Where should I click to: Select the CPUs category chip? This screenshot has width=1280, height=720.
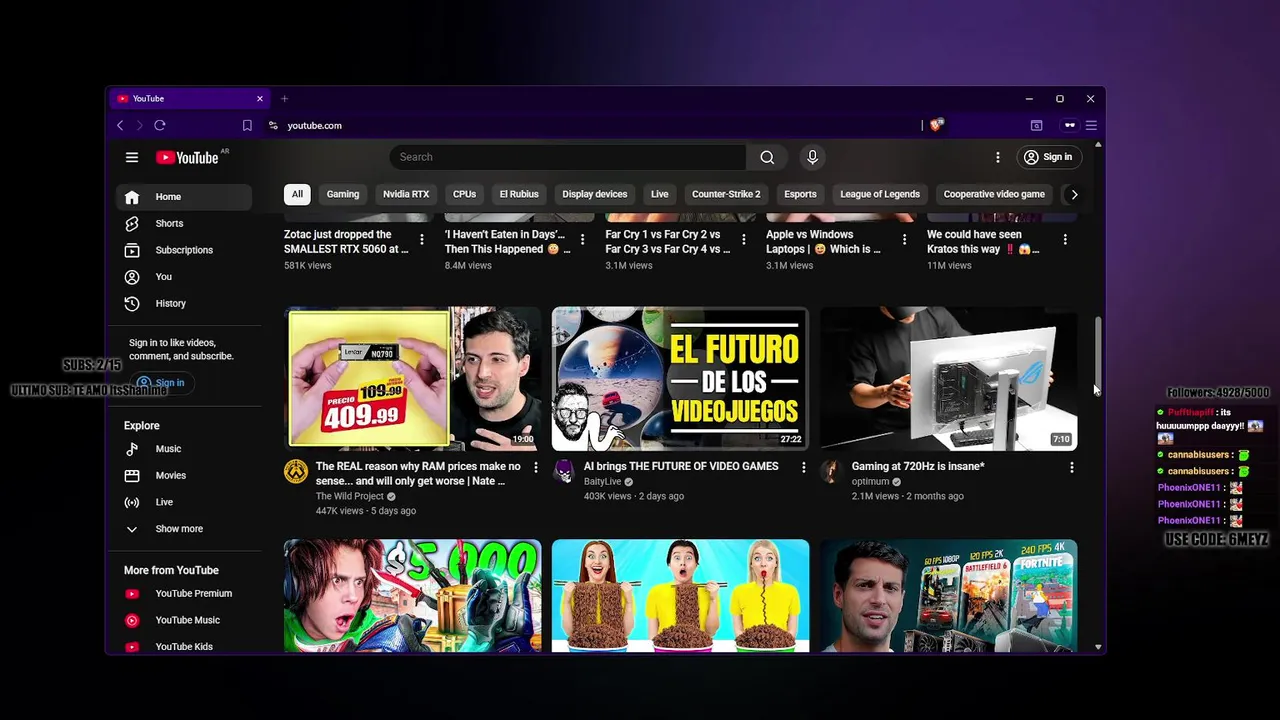(x=464, y=194)
